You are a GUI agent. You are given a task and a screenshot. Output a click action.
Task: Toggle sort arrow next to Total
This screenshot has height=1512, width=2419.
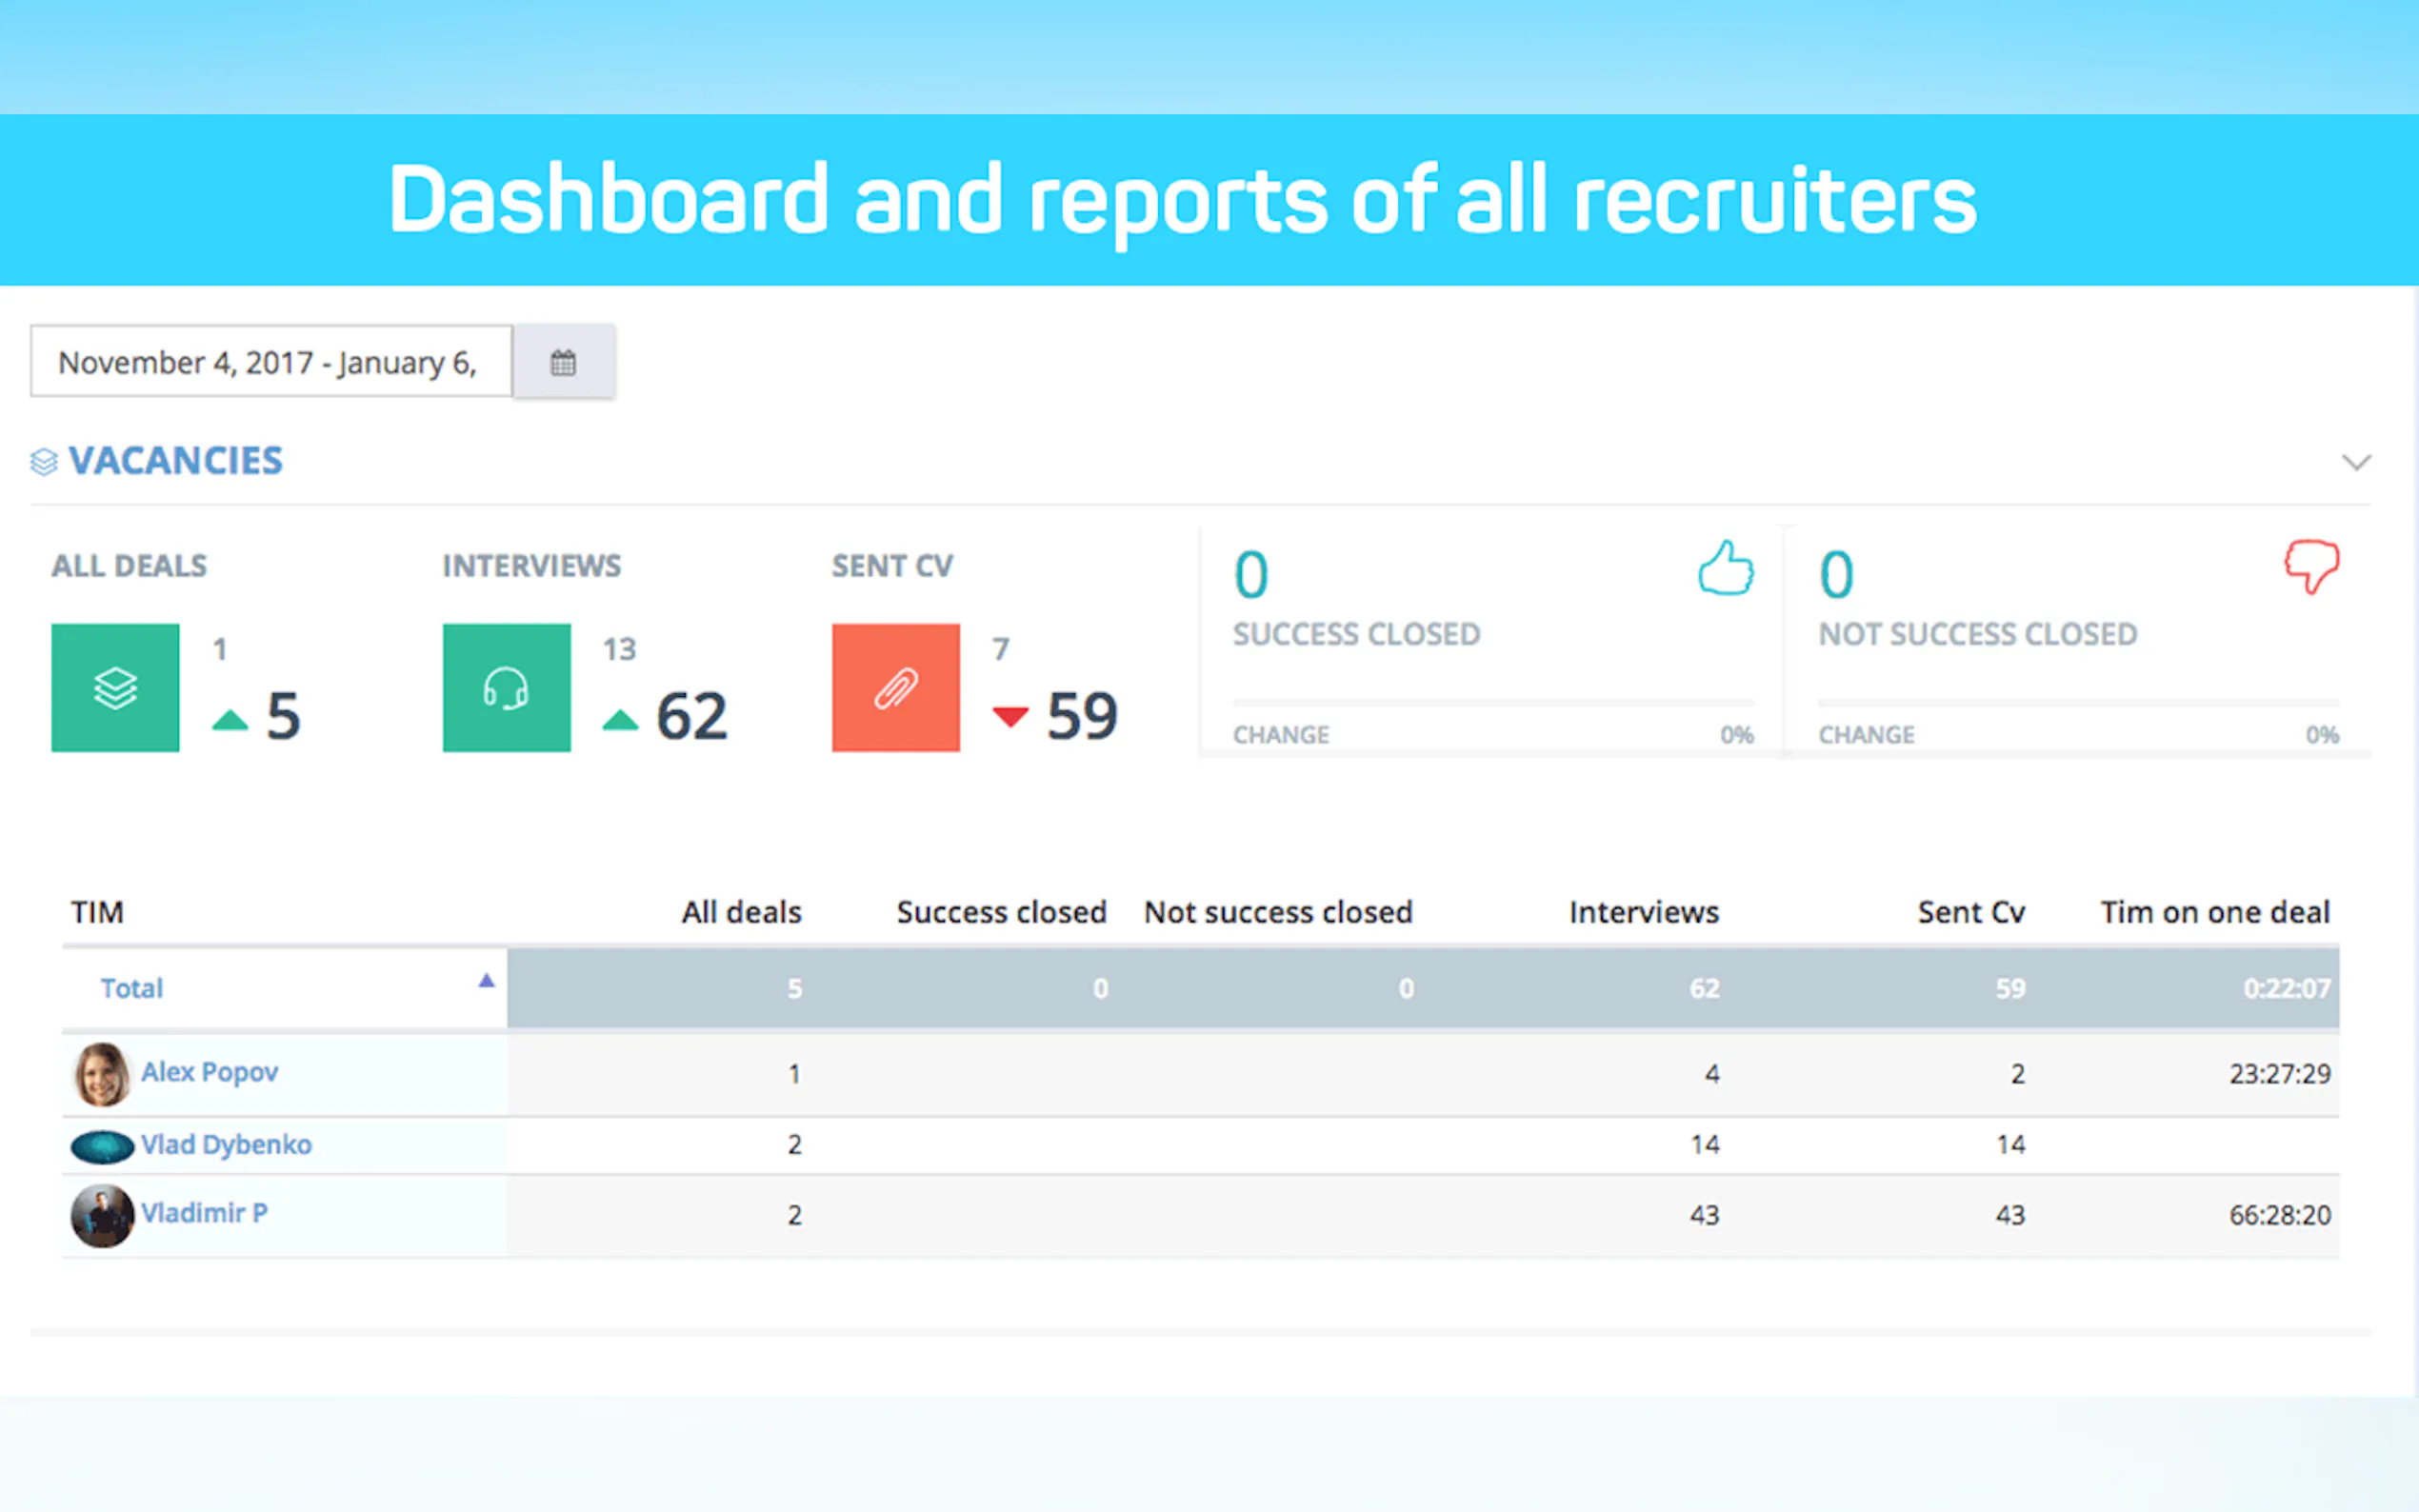[x=486, y=981]
